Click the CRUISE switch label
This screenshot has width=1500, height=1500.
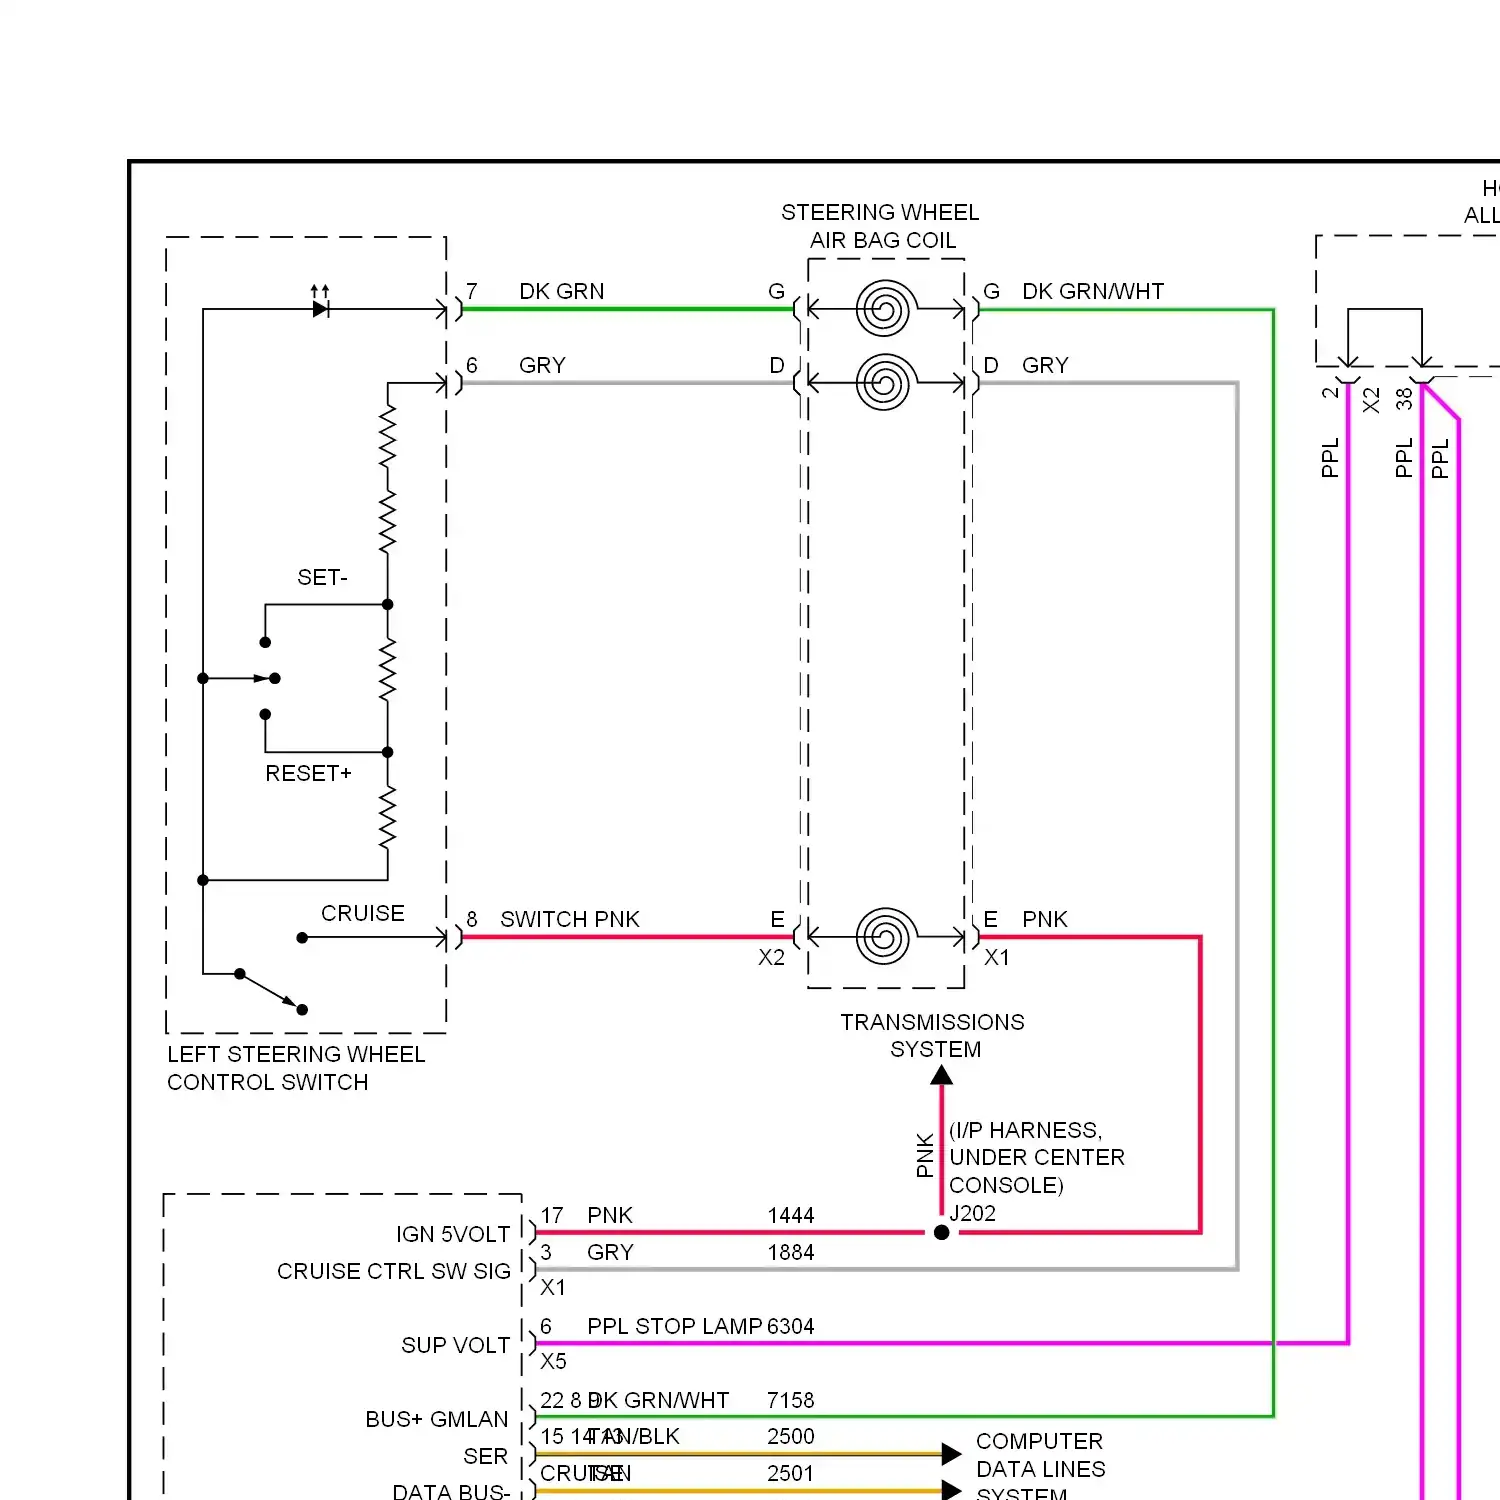coord(362,913)
